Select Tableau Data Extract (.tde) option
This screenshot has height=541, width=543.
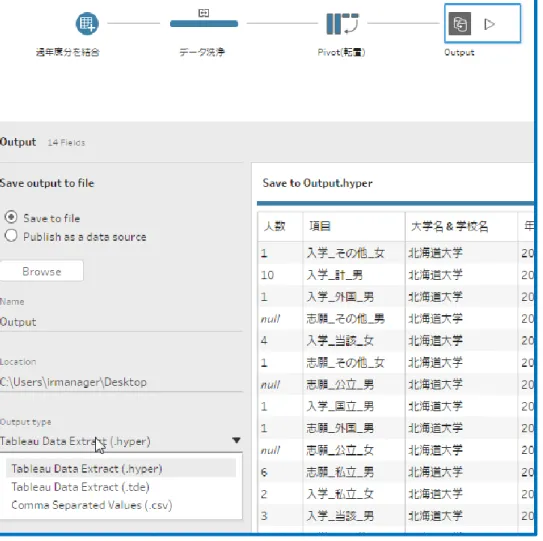coord(121,487)
